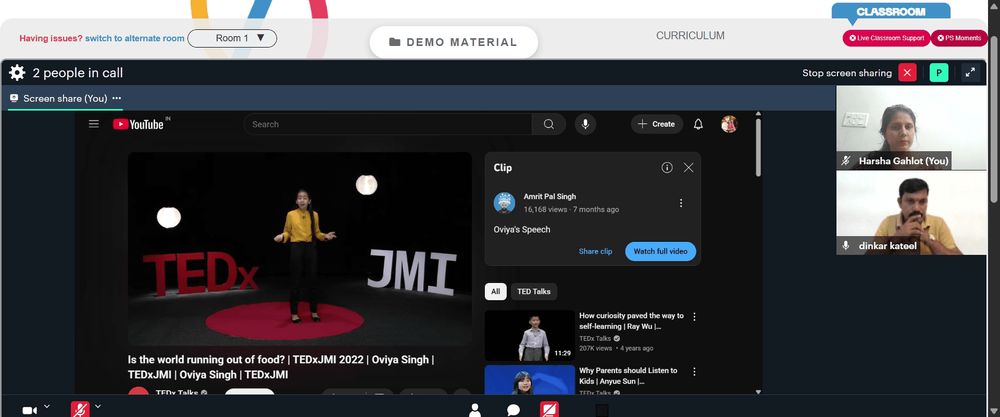Image resolution: width=1000 pixels, height=417 pixels.
Task: Expand camera options chevron
Action: pos(47,406)
